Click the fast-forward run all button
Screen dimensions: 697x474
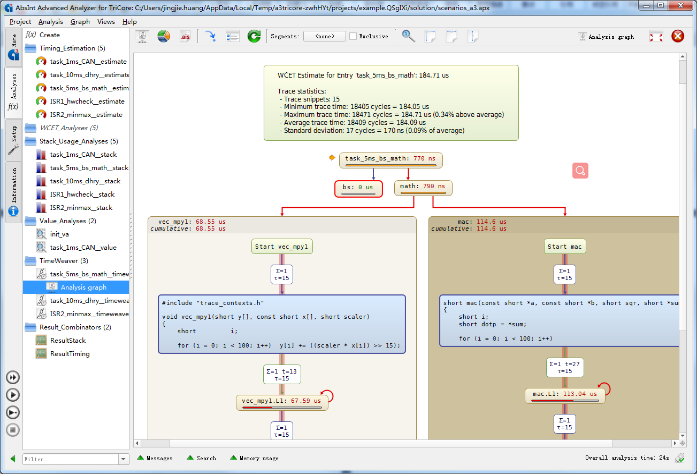click(x=13, y=378)
